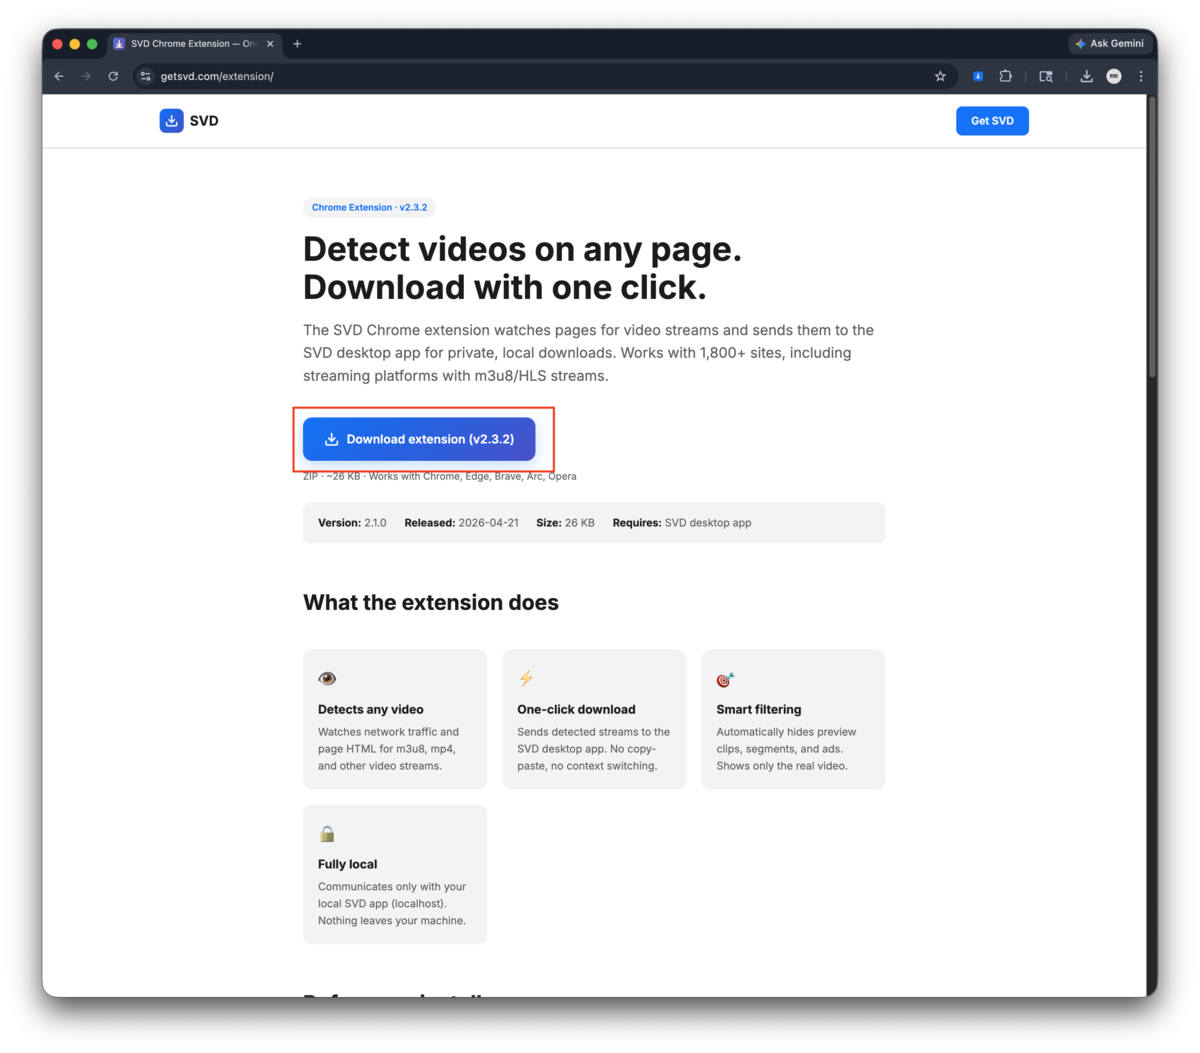Image resolution: width=1200 pixels, height=1053 pixels.
Task: Click the One-click download heading
Action: 576,709
